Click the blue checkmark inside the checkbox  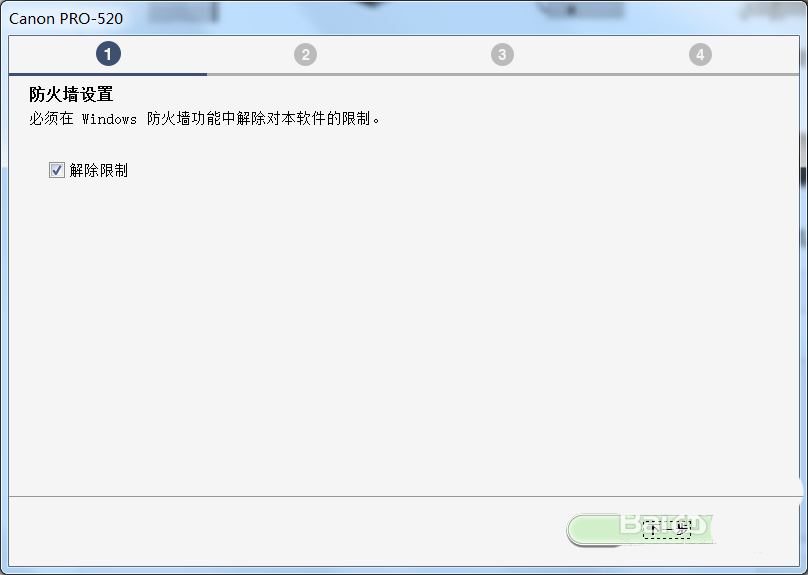(x=57, y=170)
